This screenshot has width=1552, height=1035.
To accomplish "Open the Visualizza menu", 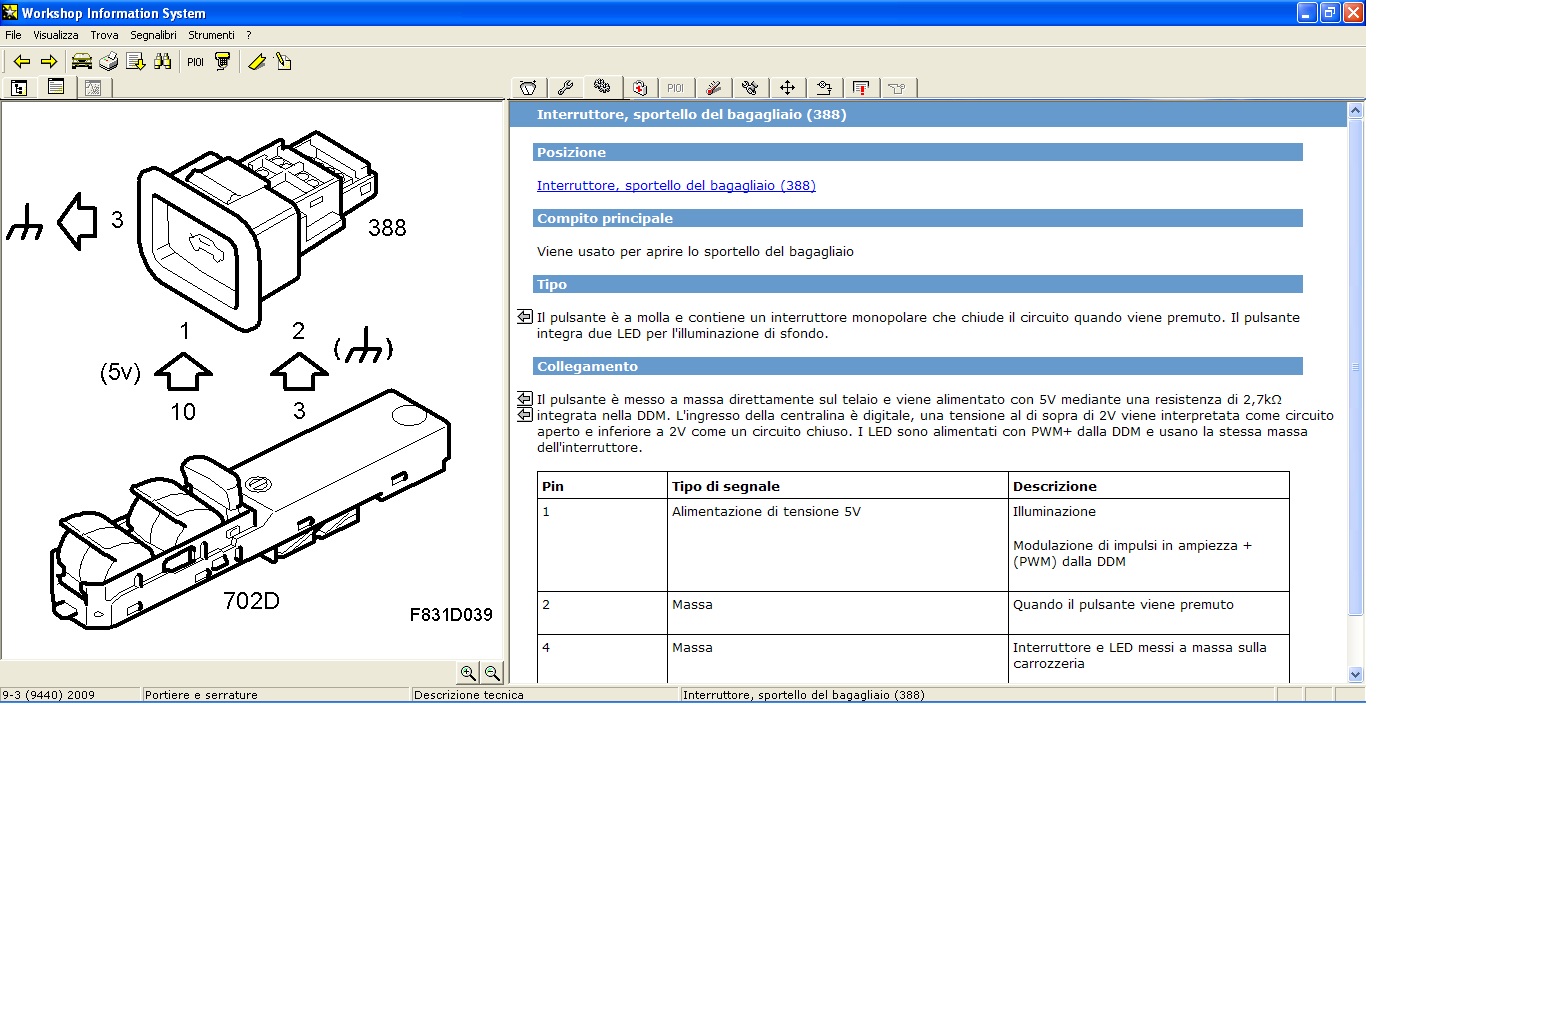I will (56, 35).
